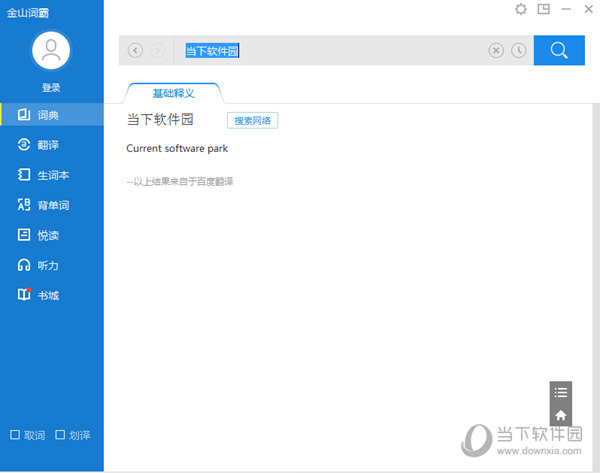This screenshot has width=600, height=473.
Task: Open the floating list menu icon
Action: point(561,392)
